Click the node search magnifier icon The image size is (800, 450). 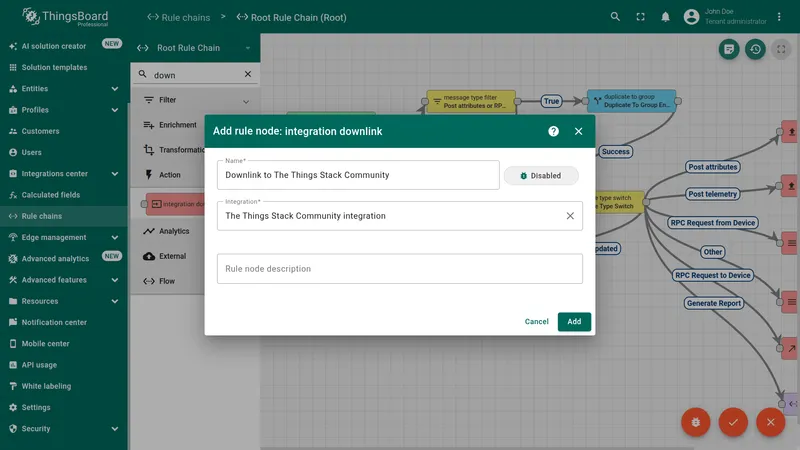tap(142, 74)
